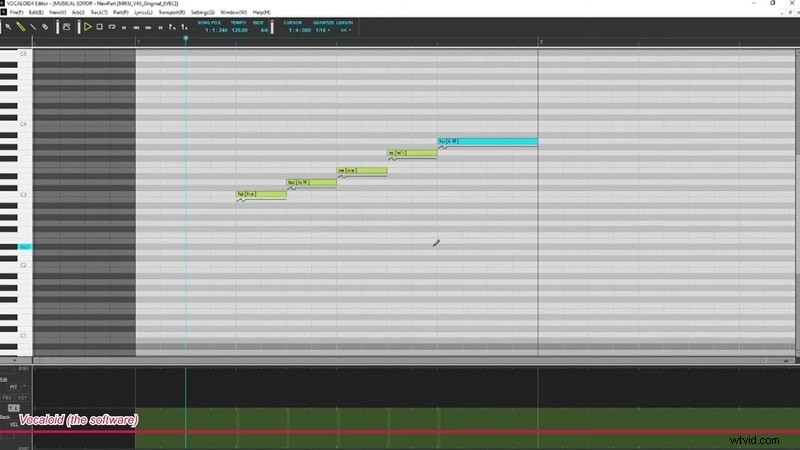Viewport: 800px width, 450px height.
Task: Open the Transport menu
Action: click(x=171, y=12)
